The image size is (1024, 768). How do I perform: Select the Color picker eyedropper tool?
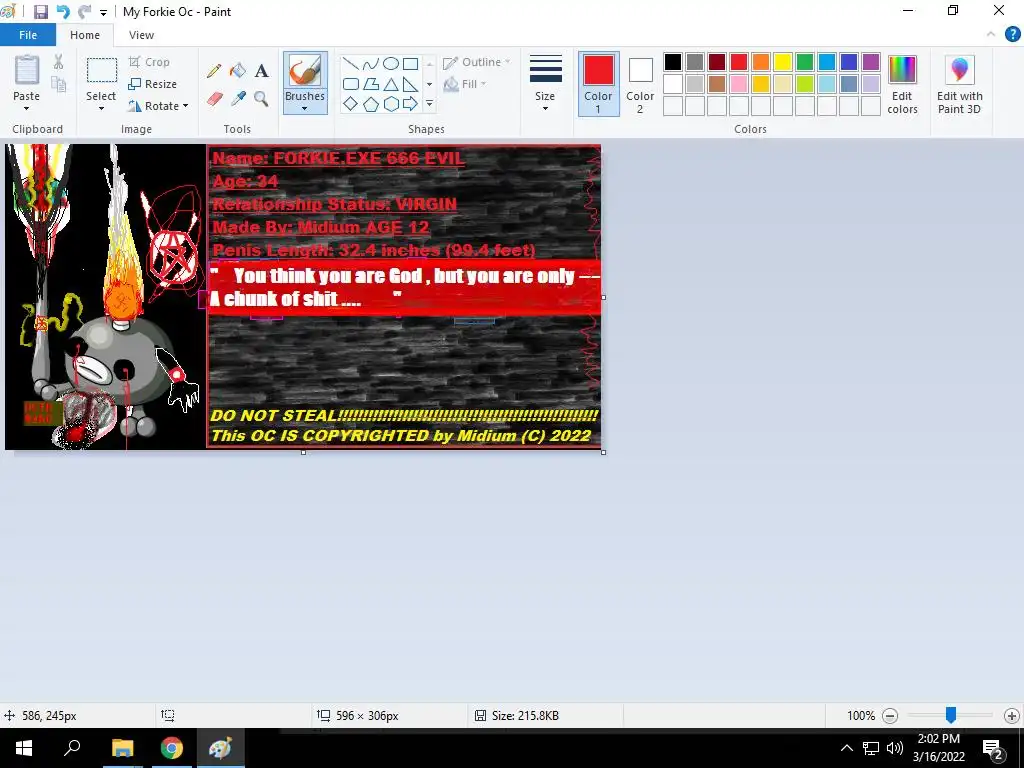[x=238, y=99]
